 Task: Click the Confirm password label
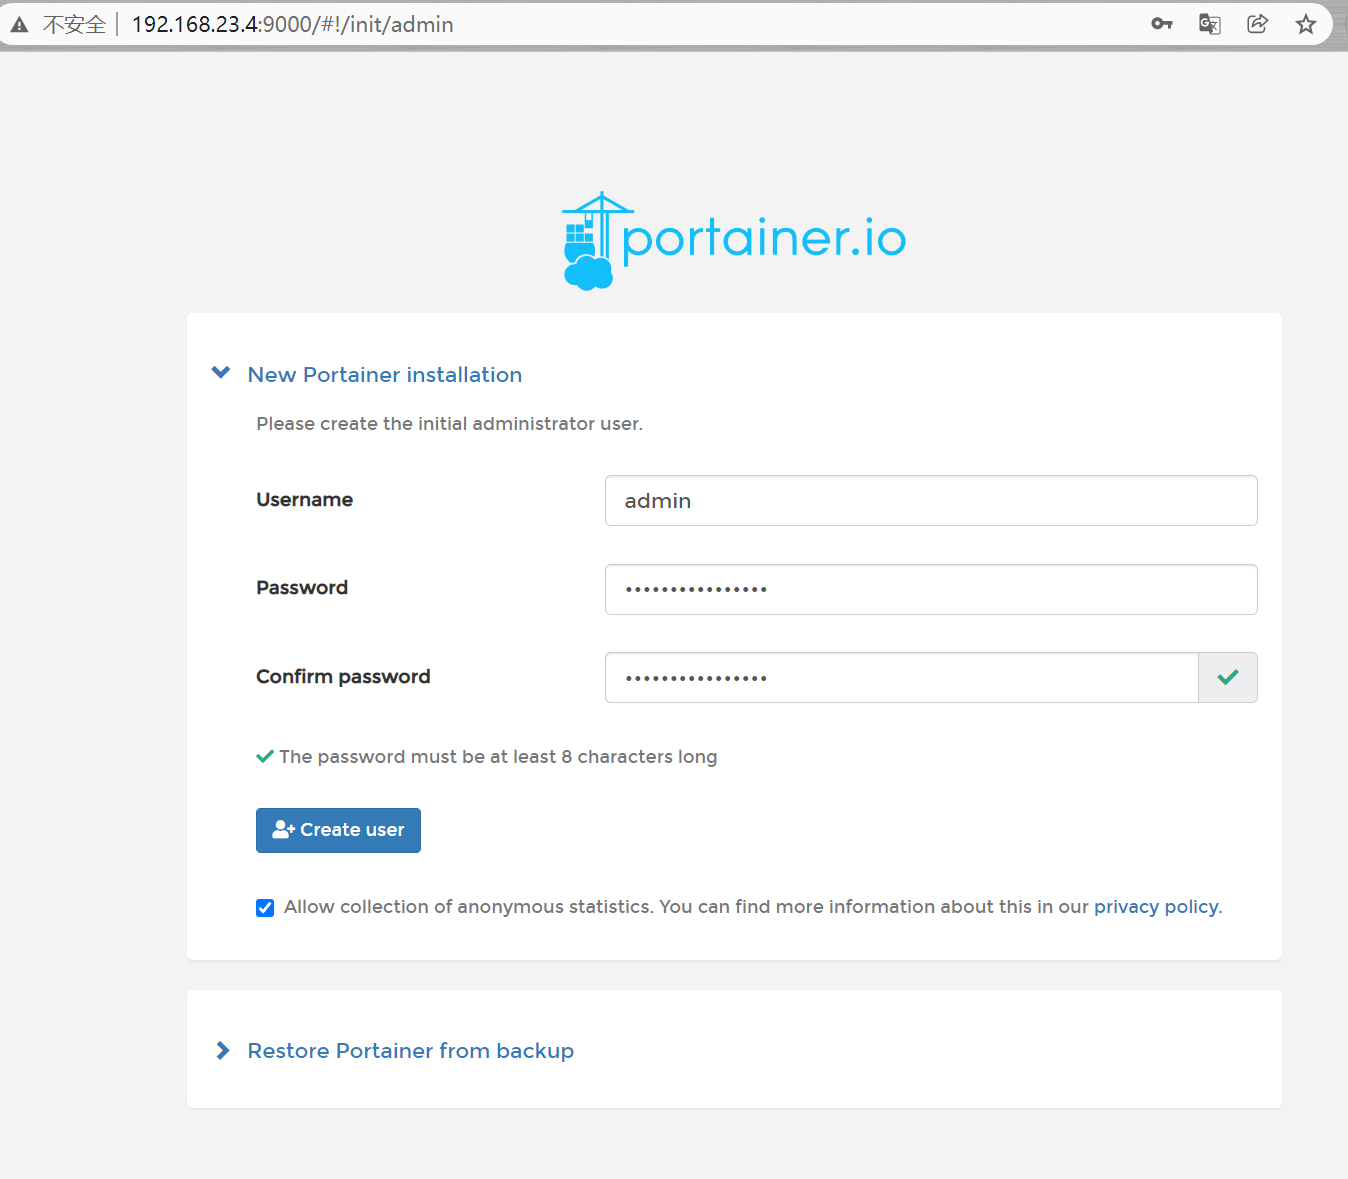tap(343, 677)
